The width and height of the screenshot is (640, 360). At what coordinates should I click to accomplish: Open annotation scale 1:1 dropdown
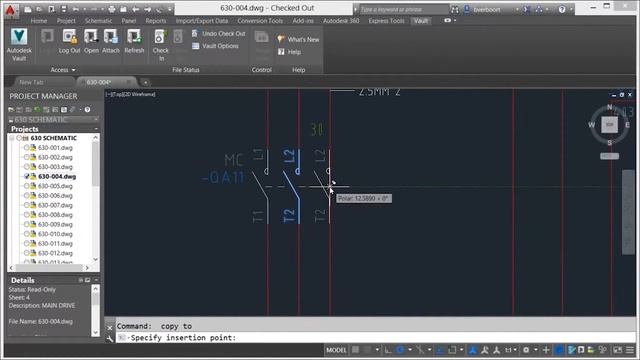tap(511, 350)
